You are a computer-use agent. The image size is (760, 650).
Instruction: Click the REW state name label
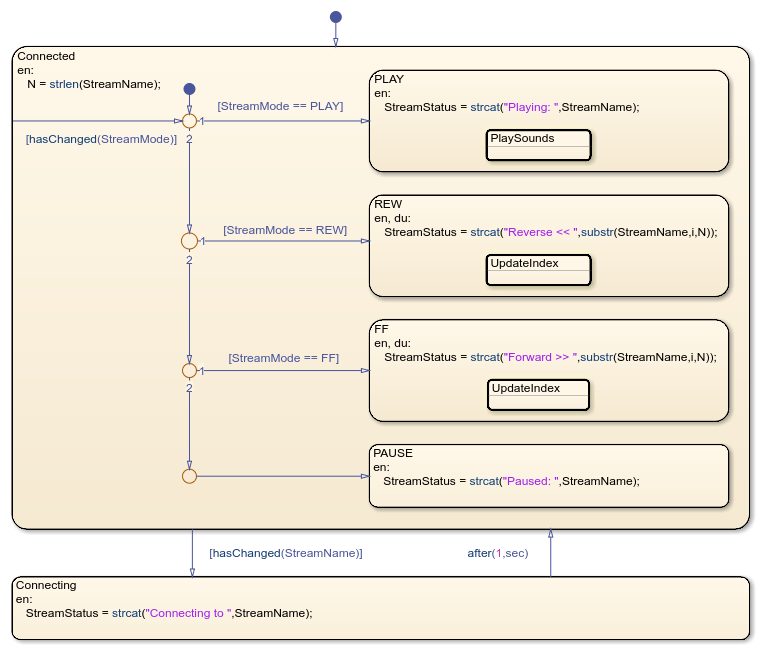pos(388,204)
